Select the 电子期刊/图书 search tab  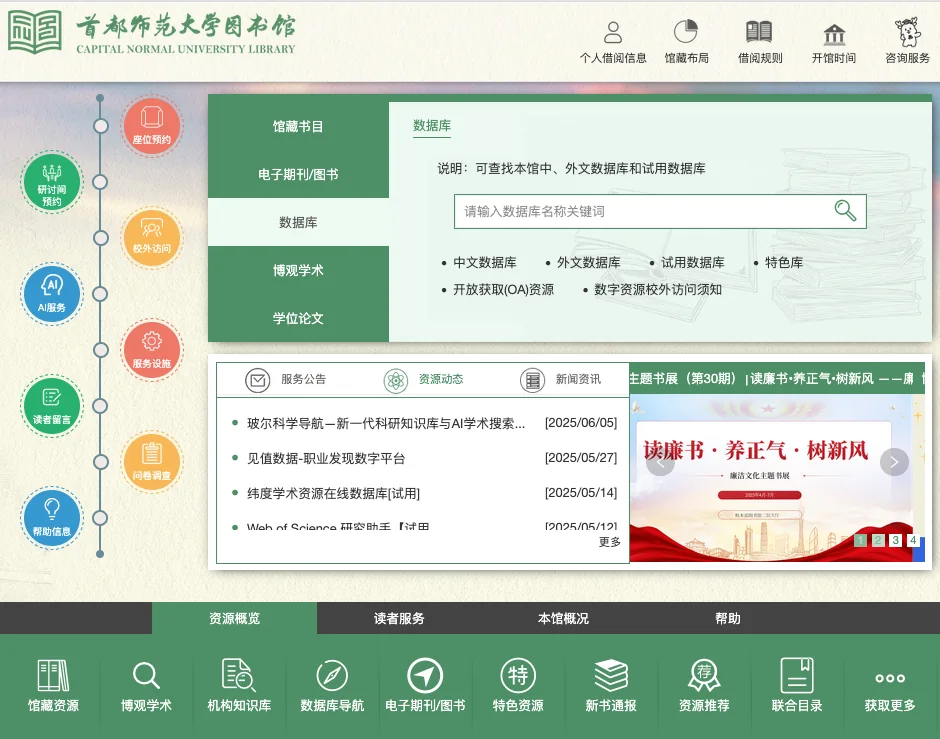click(298, 174)
